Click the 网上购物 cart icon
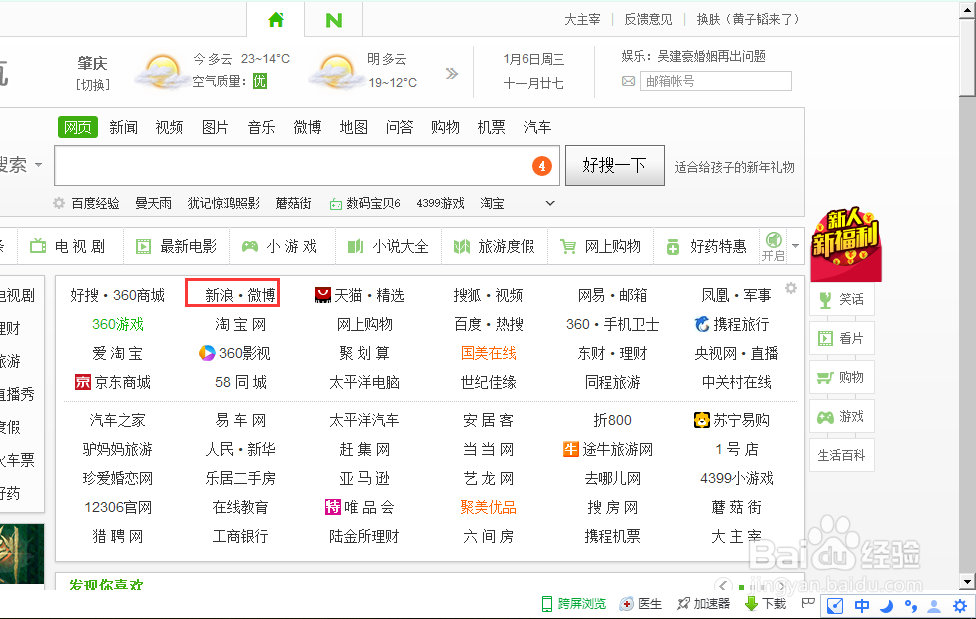 tap(568, 247)
